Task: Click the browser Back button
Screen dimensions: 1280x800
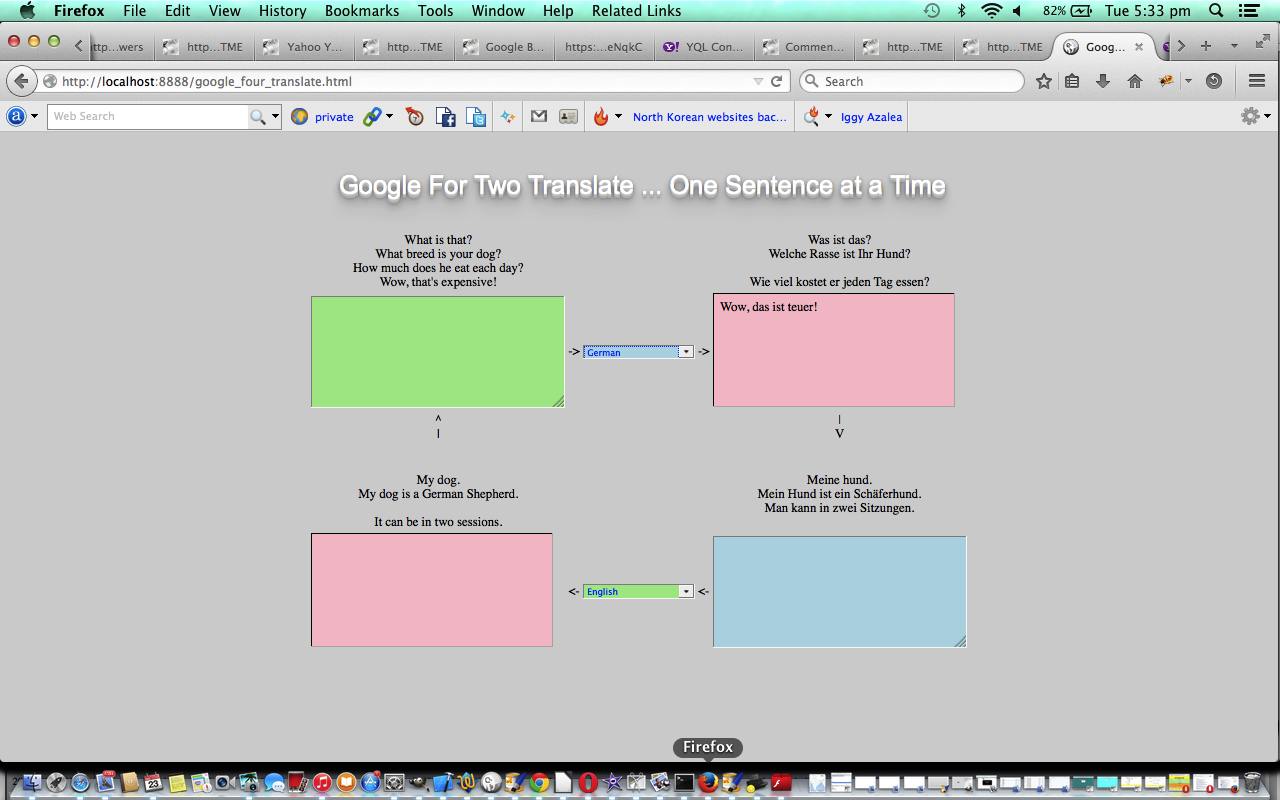Action: pos(21,81)
